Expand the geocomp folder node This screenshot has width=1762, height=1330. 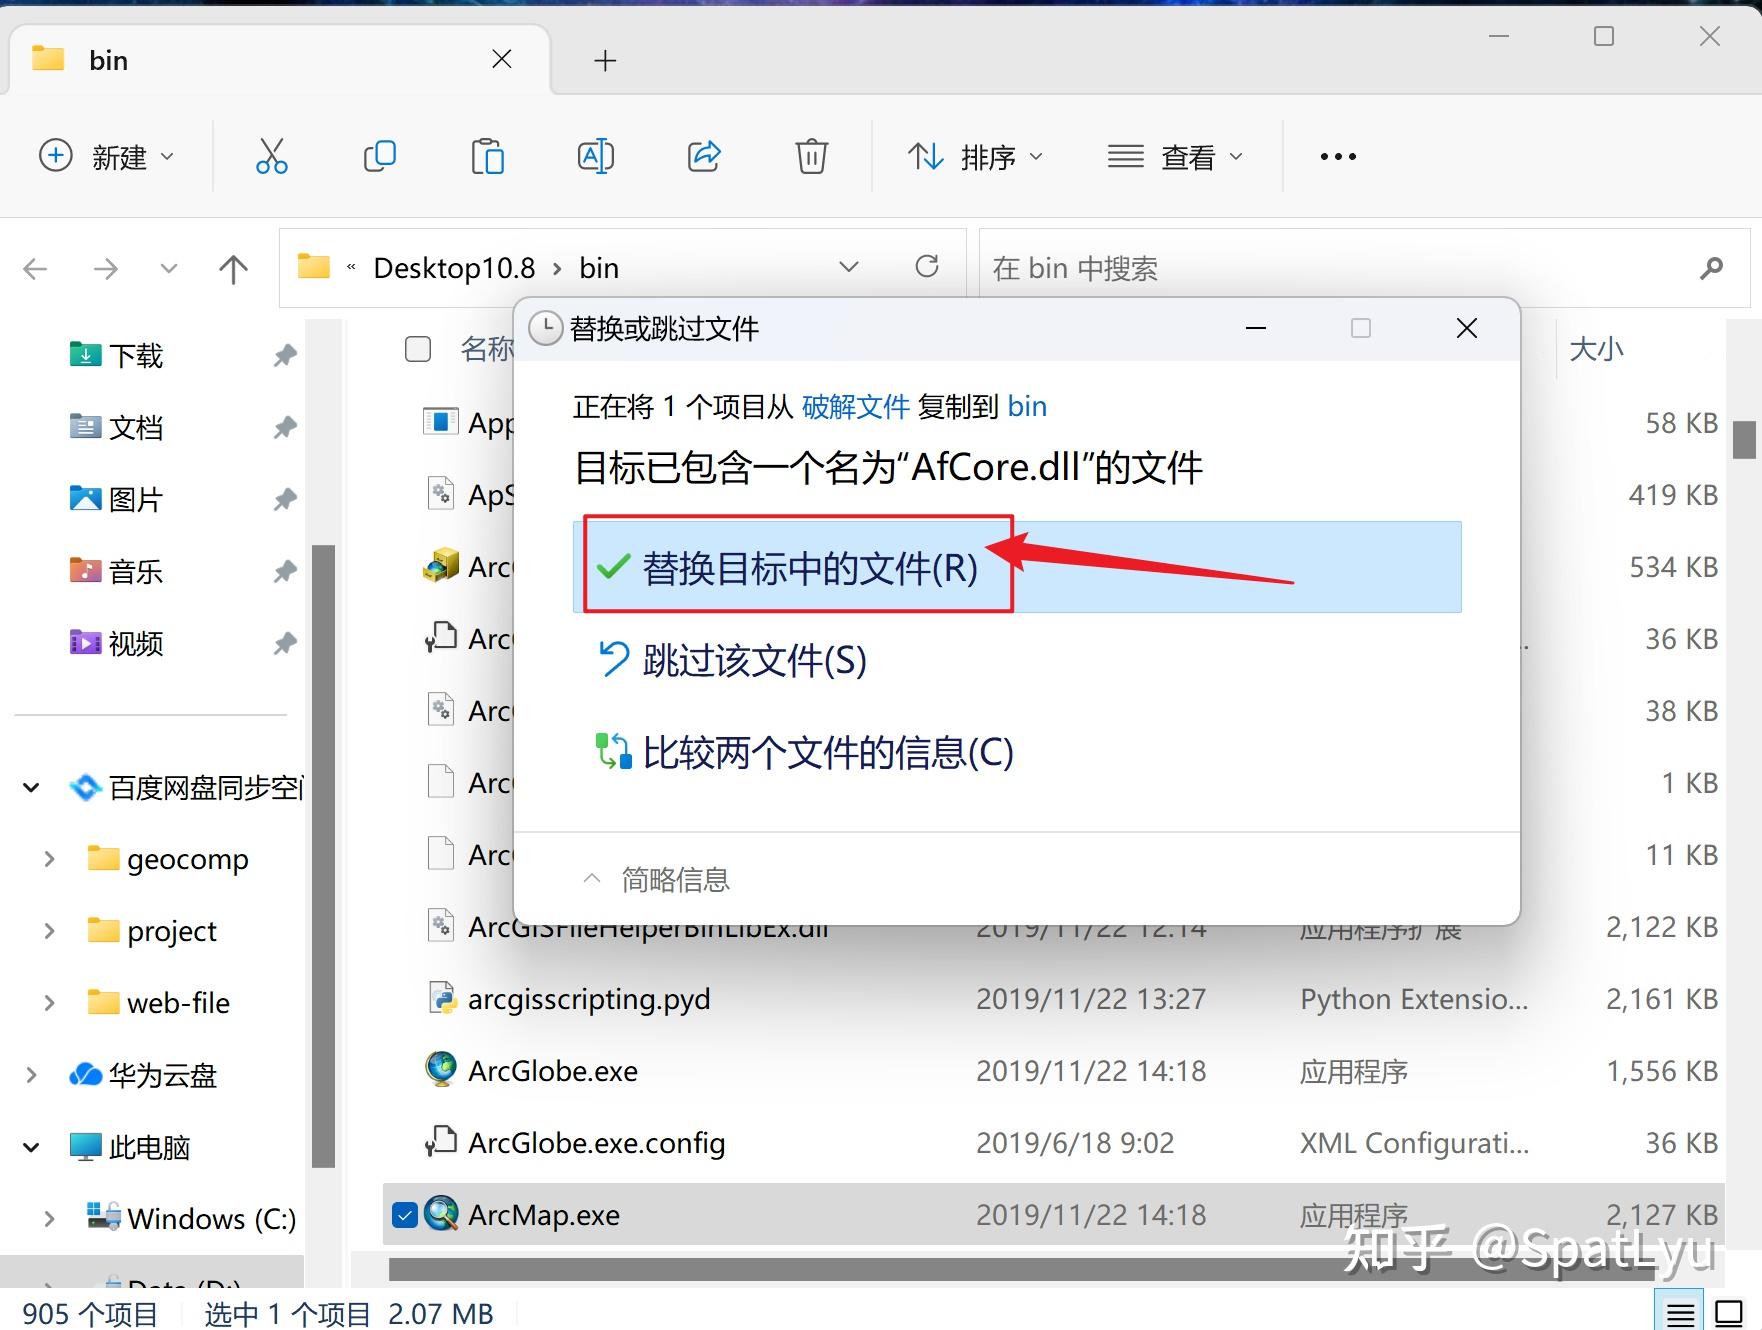click(x=49, y=859)
